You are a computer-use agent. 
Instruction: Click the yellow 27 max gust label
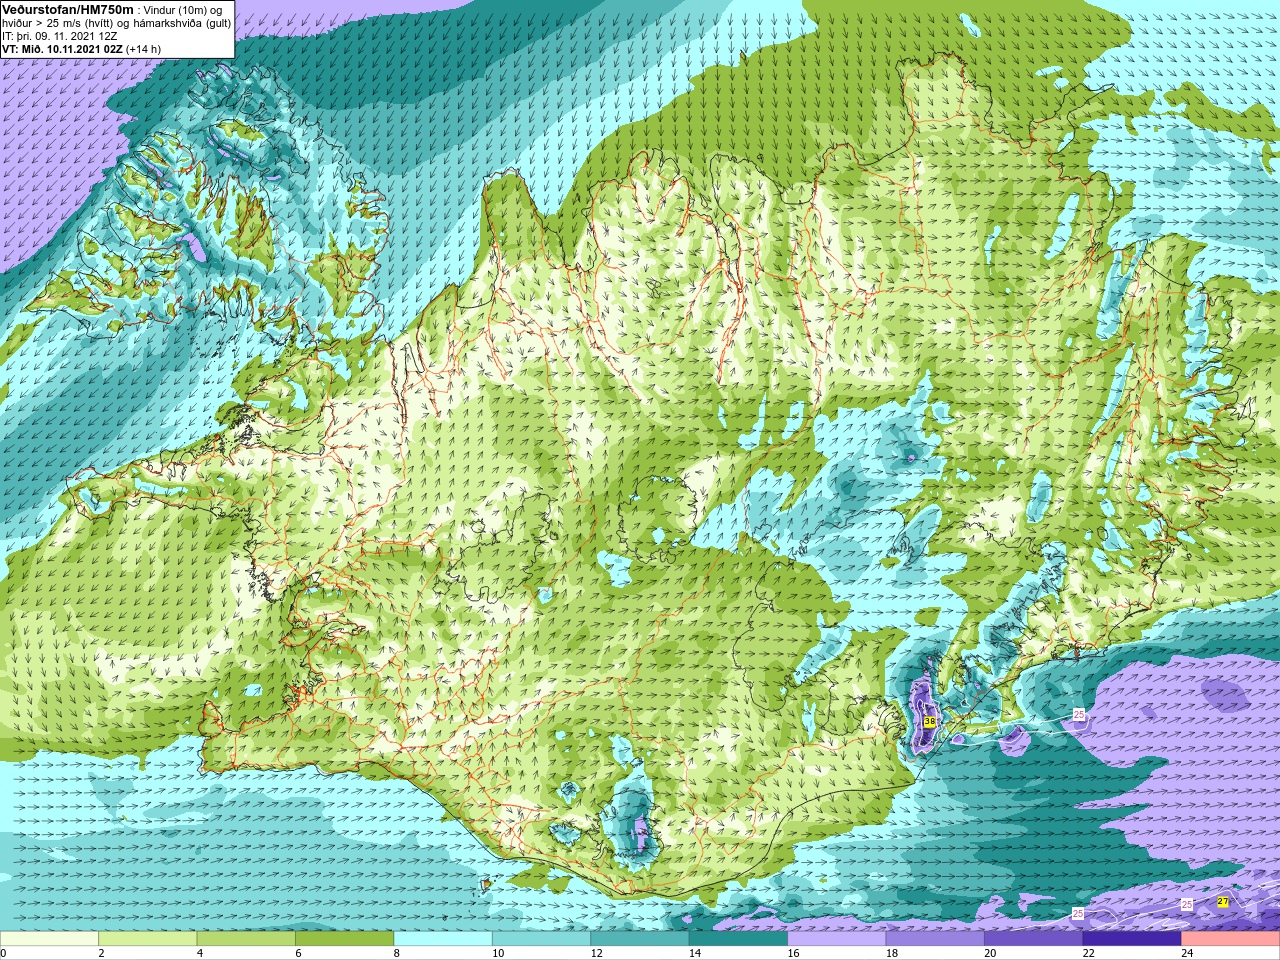[1223, 902]
